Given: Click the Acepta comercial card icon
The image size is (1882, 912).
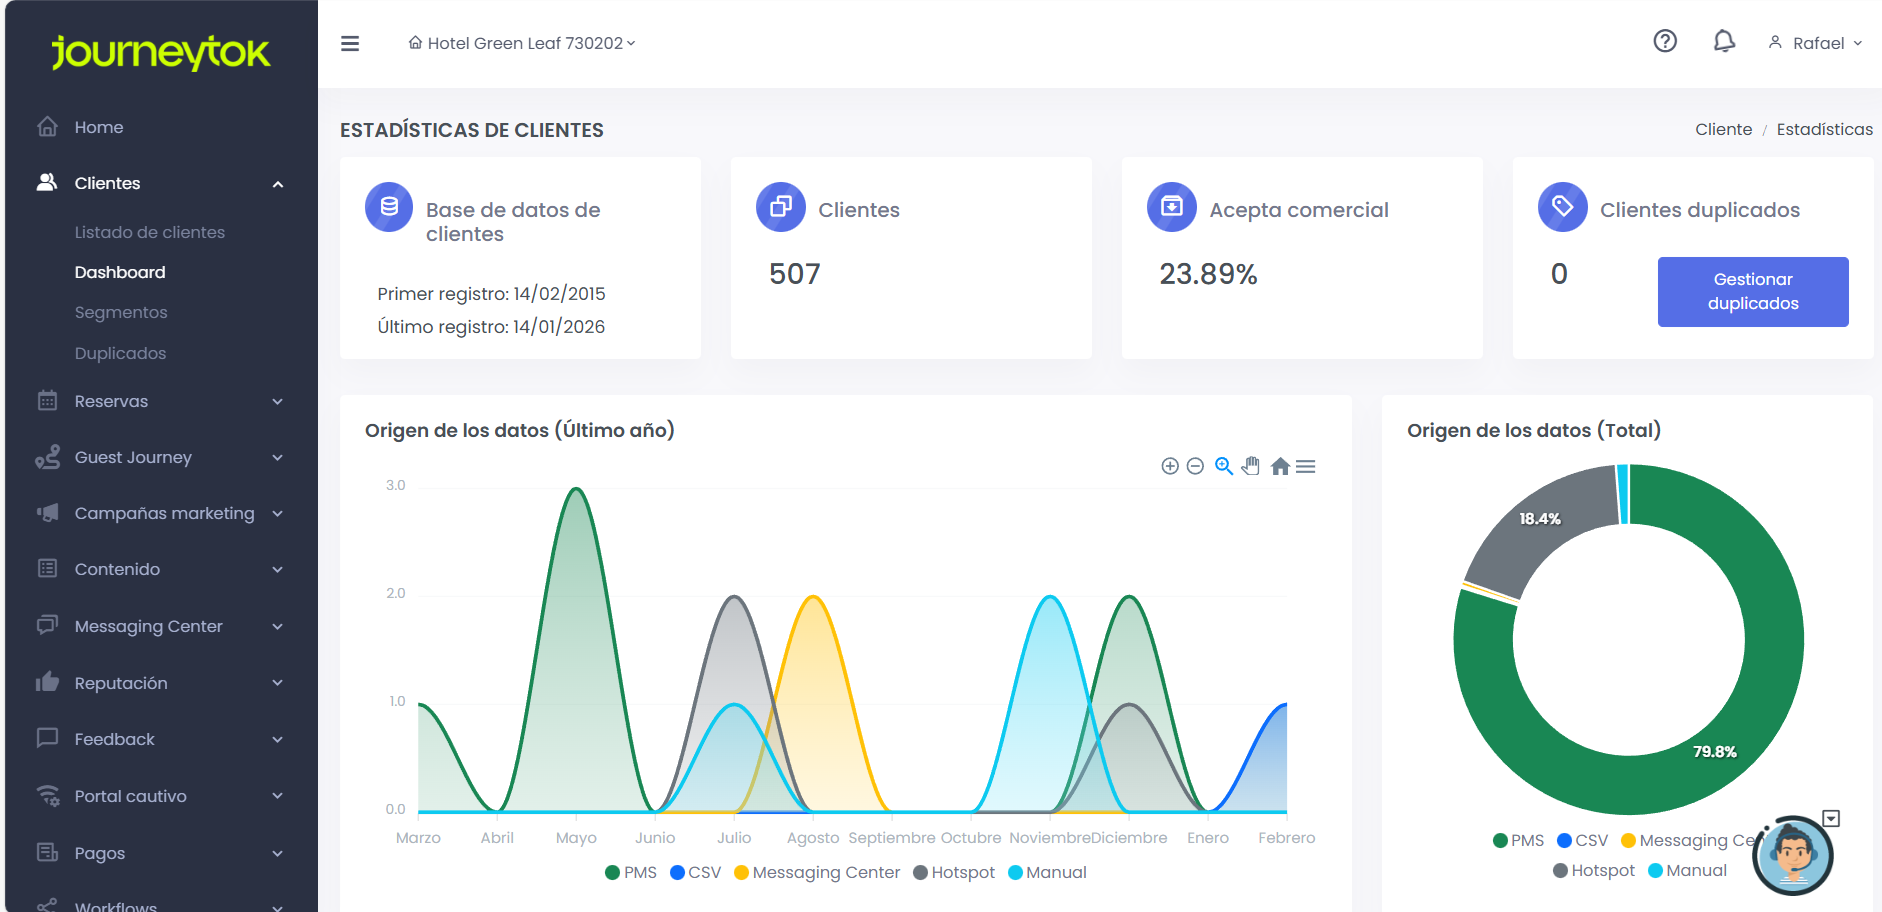Looking at the screenshot, I should (1172, 207).
